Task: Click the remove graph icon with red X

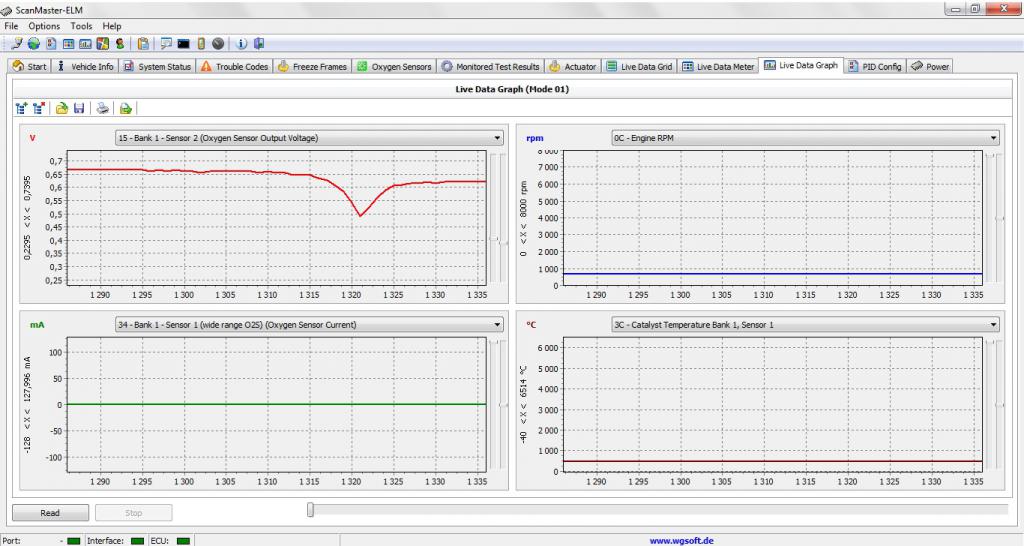Action: 39,108
